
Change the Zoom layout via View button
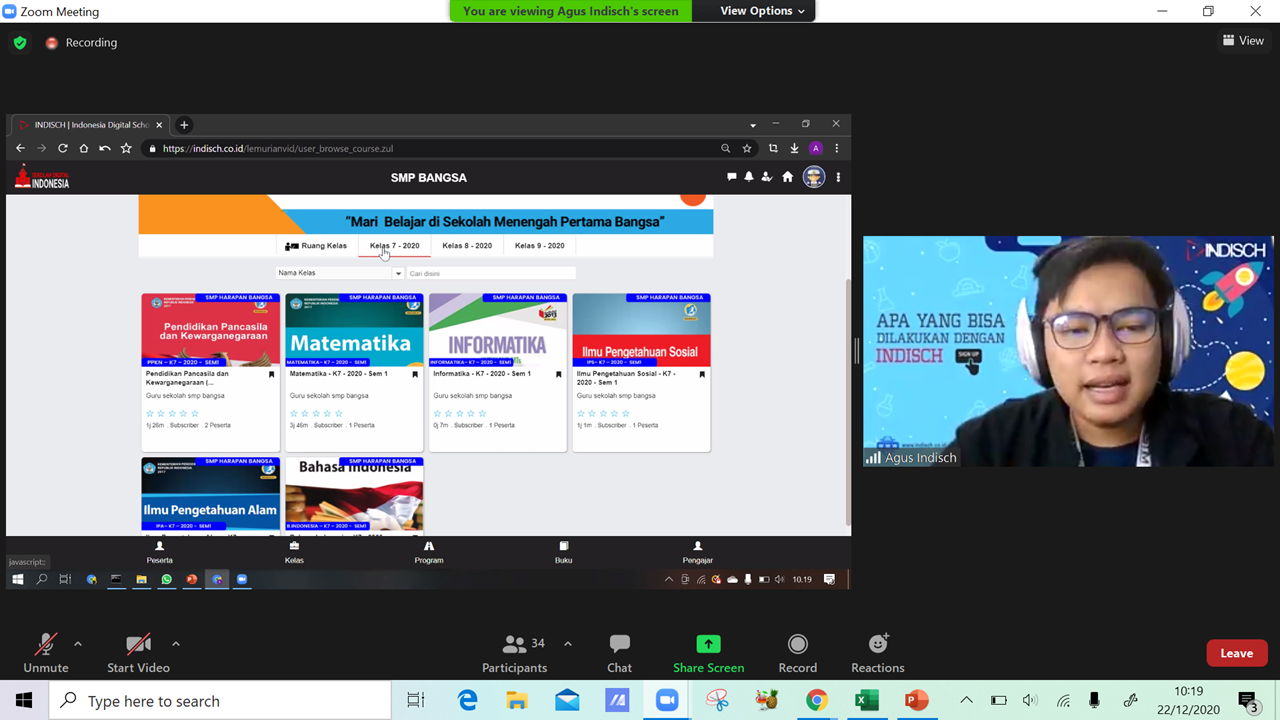(x=1243, y=41)
